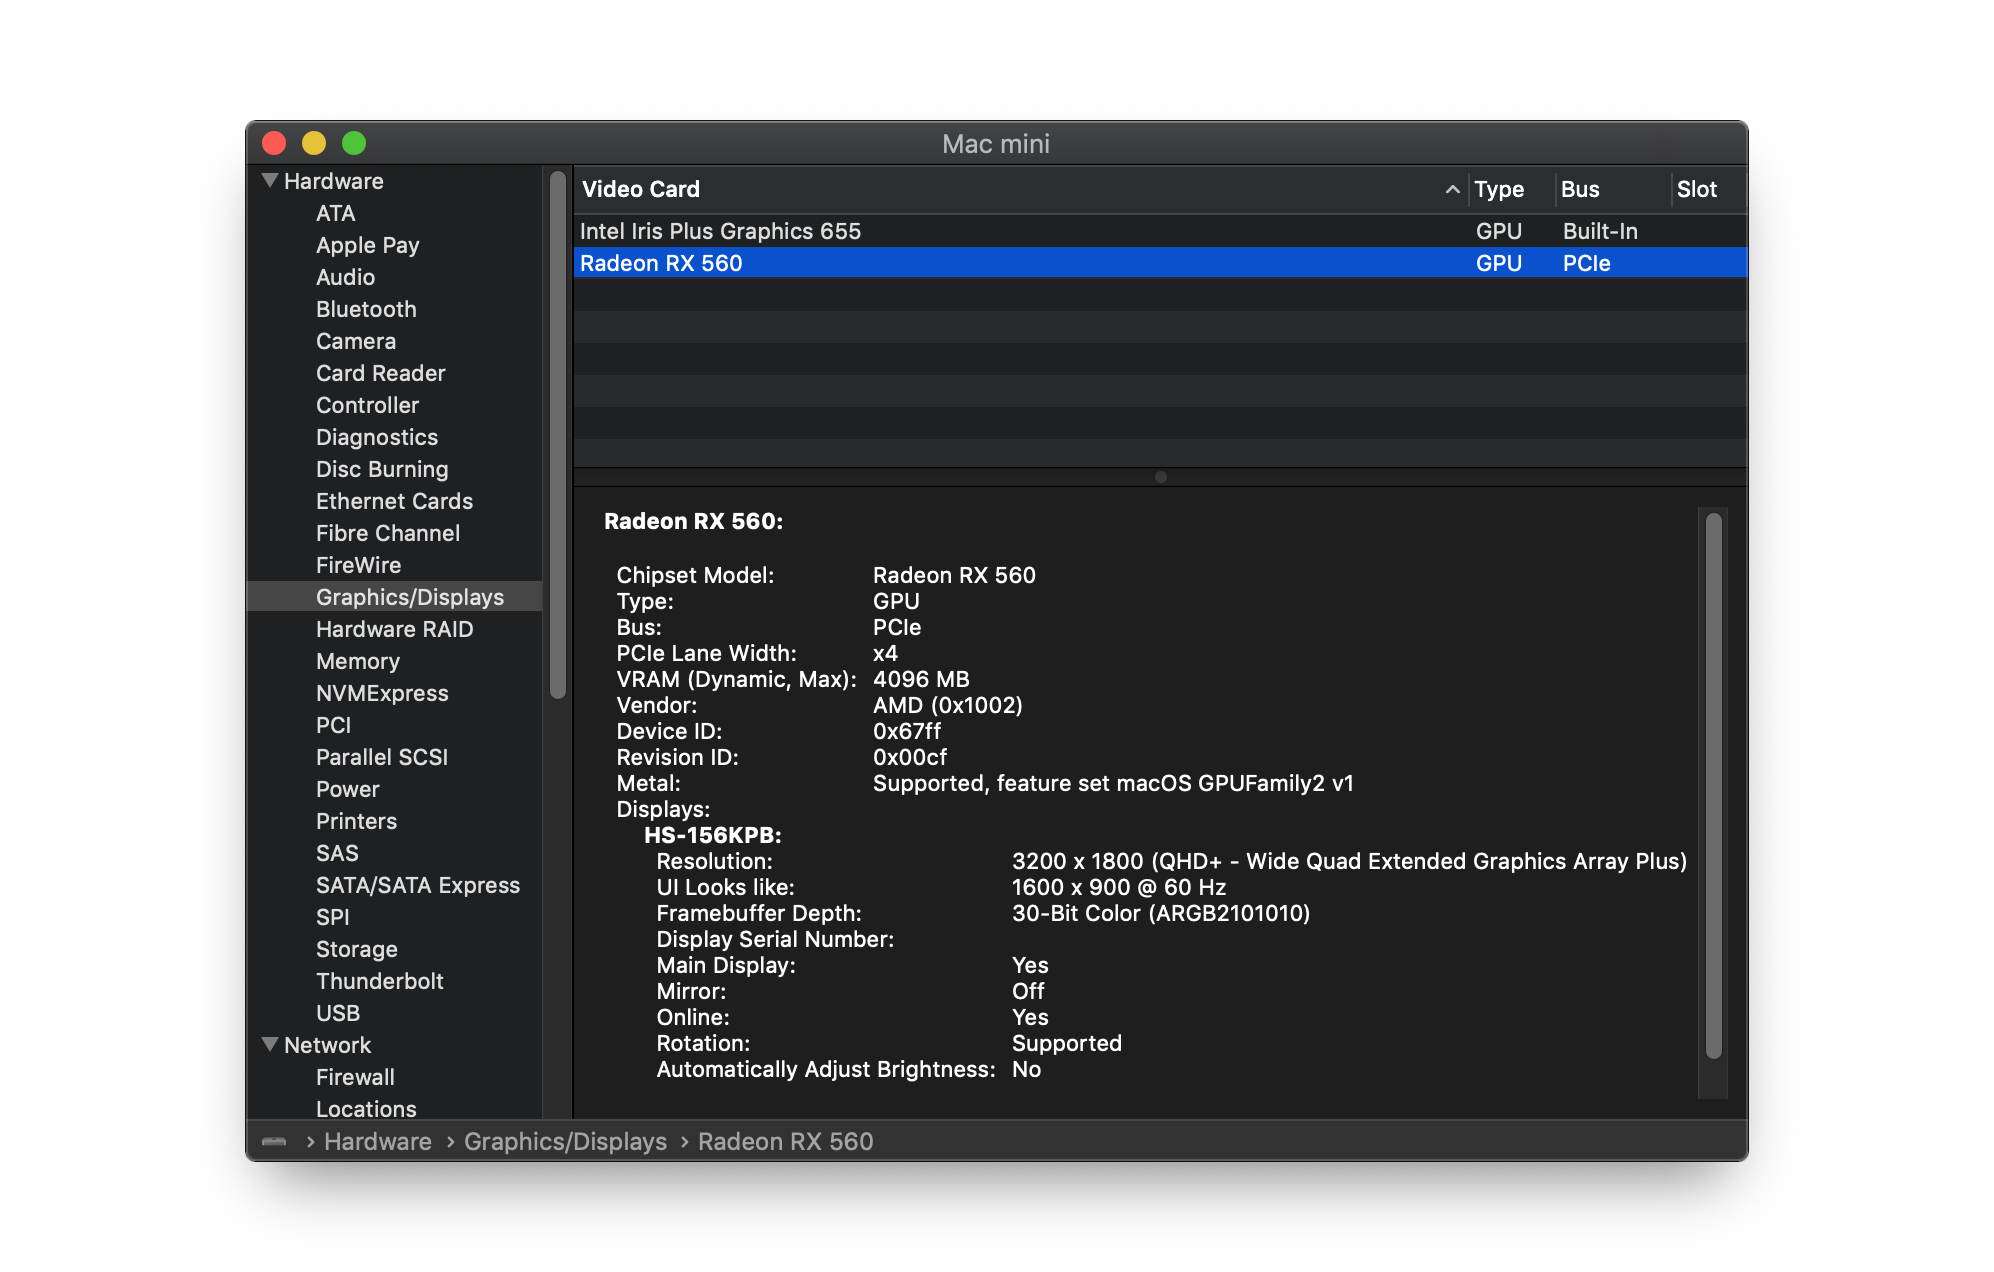1994x1272 pixels.
Task: Click the yellow minimize window button
Action: [314, 143]
